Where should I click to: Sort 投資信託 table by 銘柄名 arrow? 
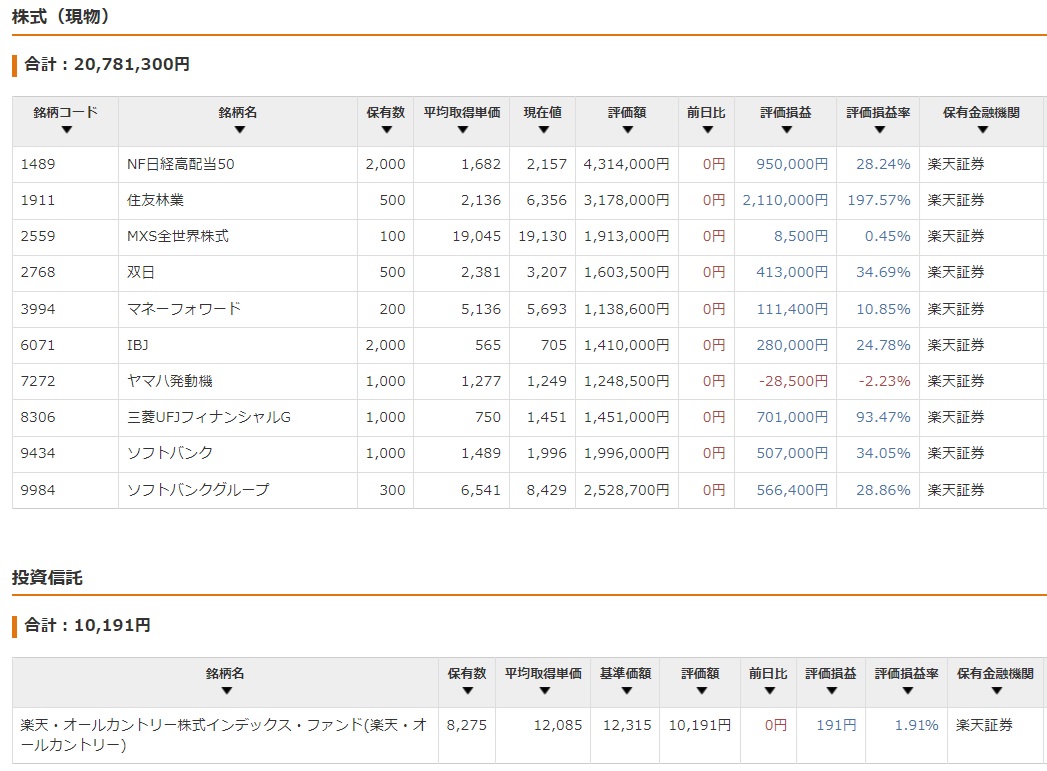(226, 691)
